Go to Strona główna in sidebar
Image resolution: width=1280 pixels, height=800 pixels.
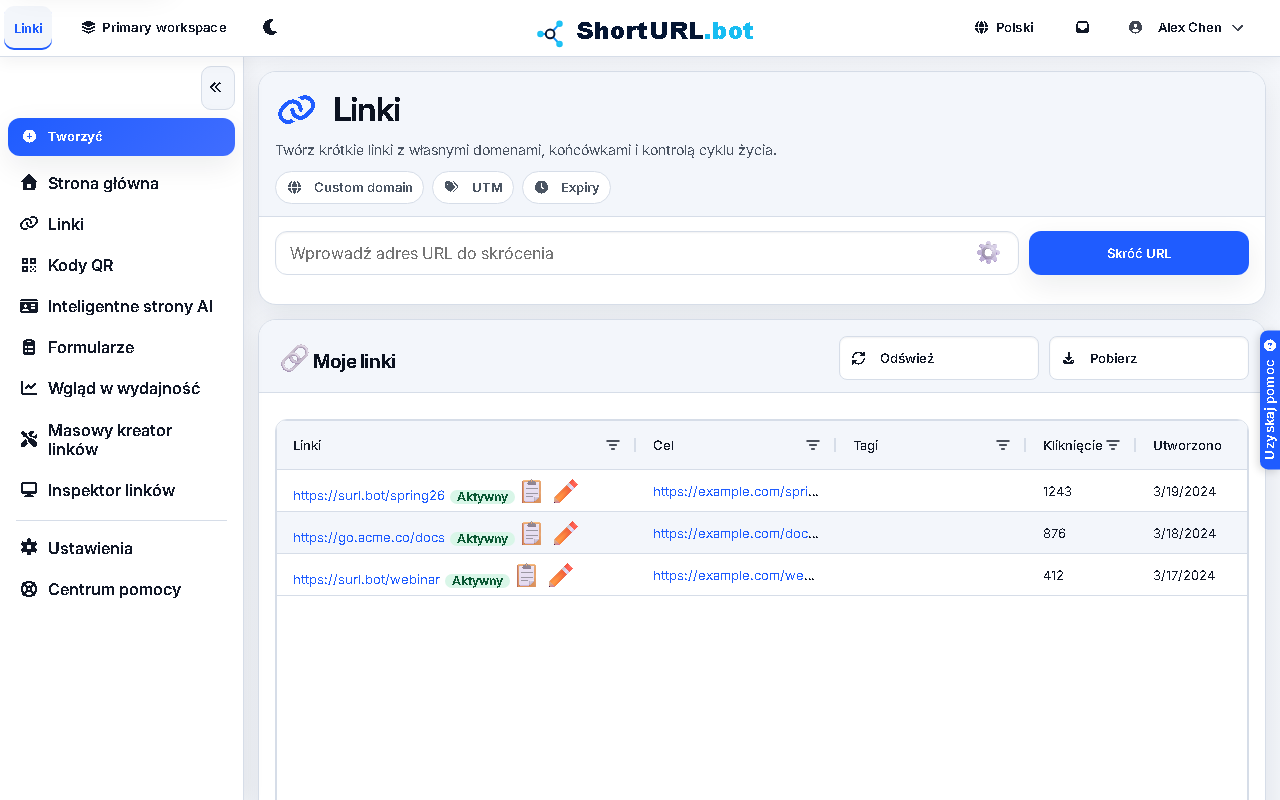(x=121, y=183)
